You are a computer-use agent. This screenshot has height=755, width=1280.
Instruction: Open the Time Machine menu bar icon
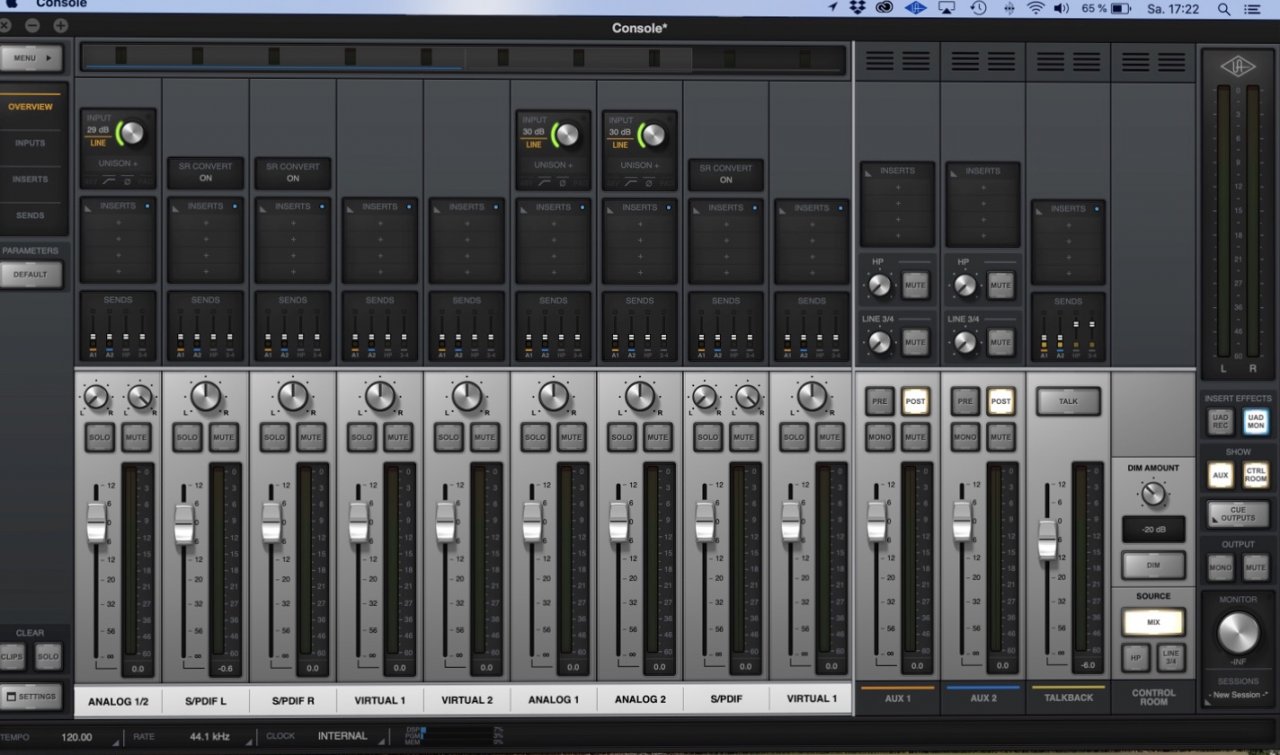(x=978, y=8)
